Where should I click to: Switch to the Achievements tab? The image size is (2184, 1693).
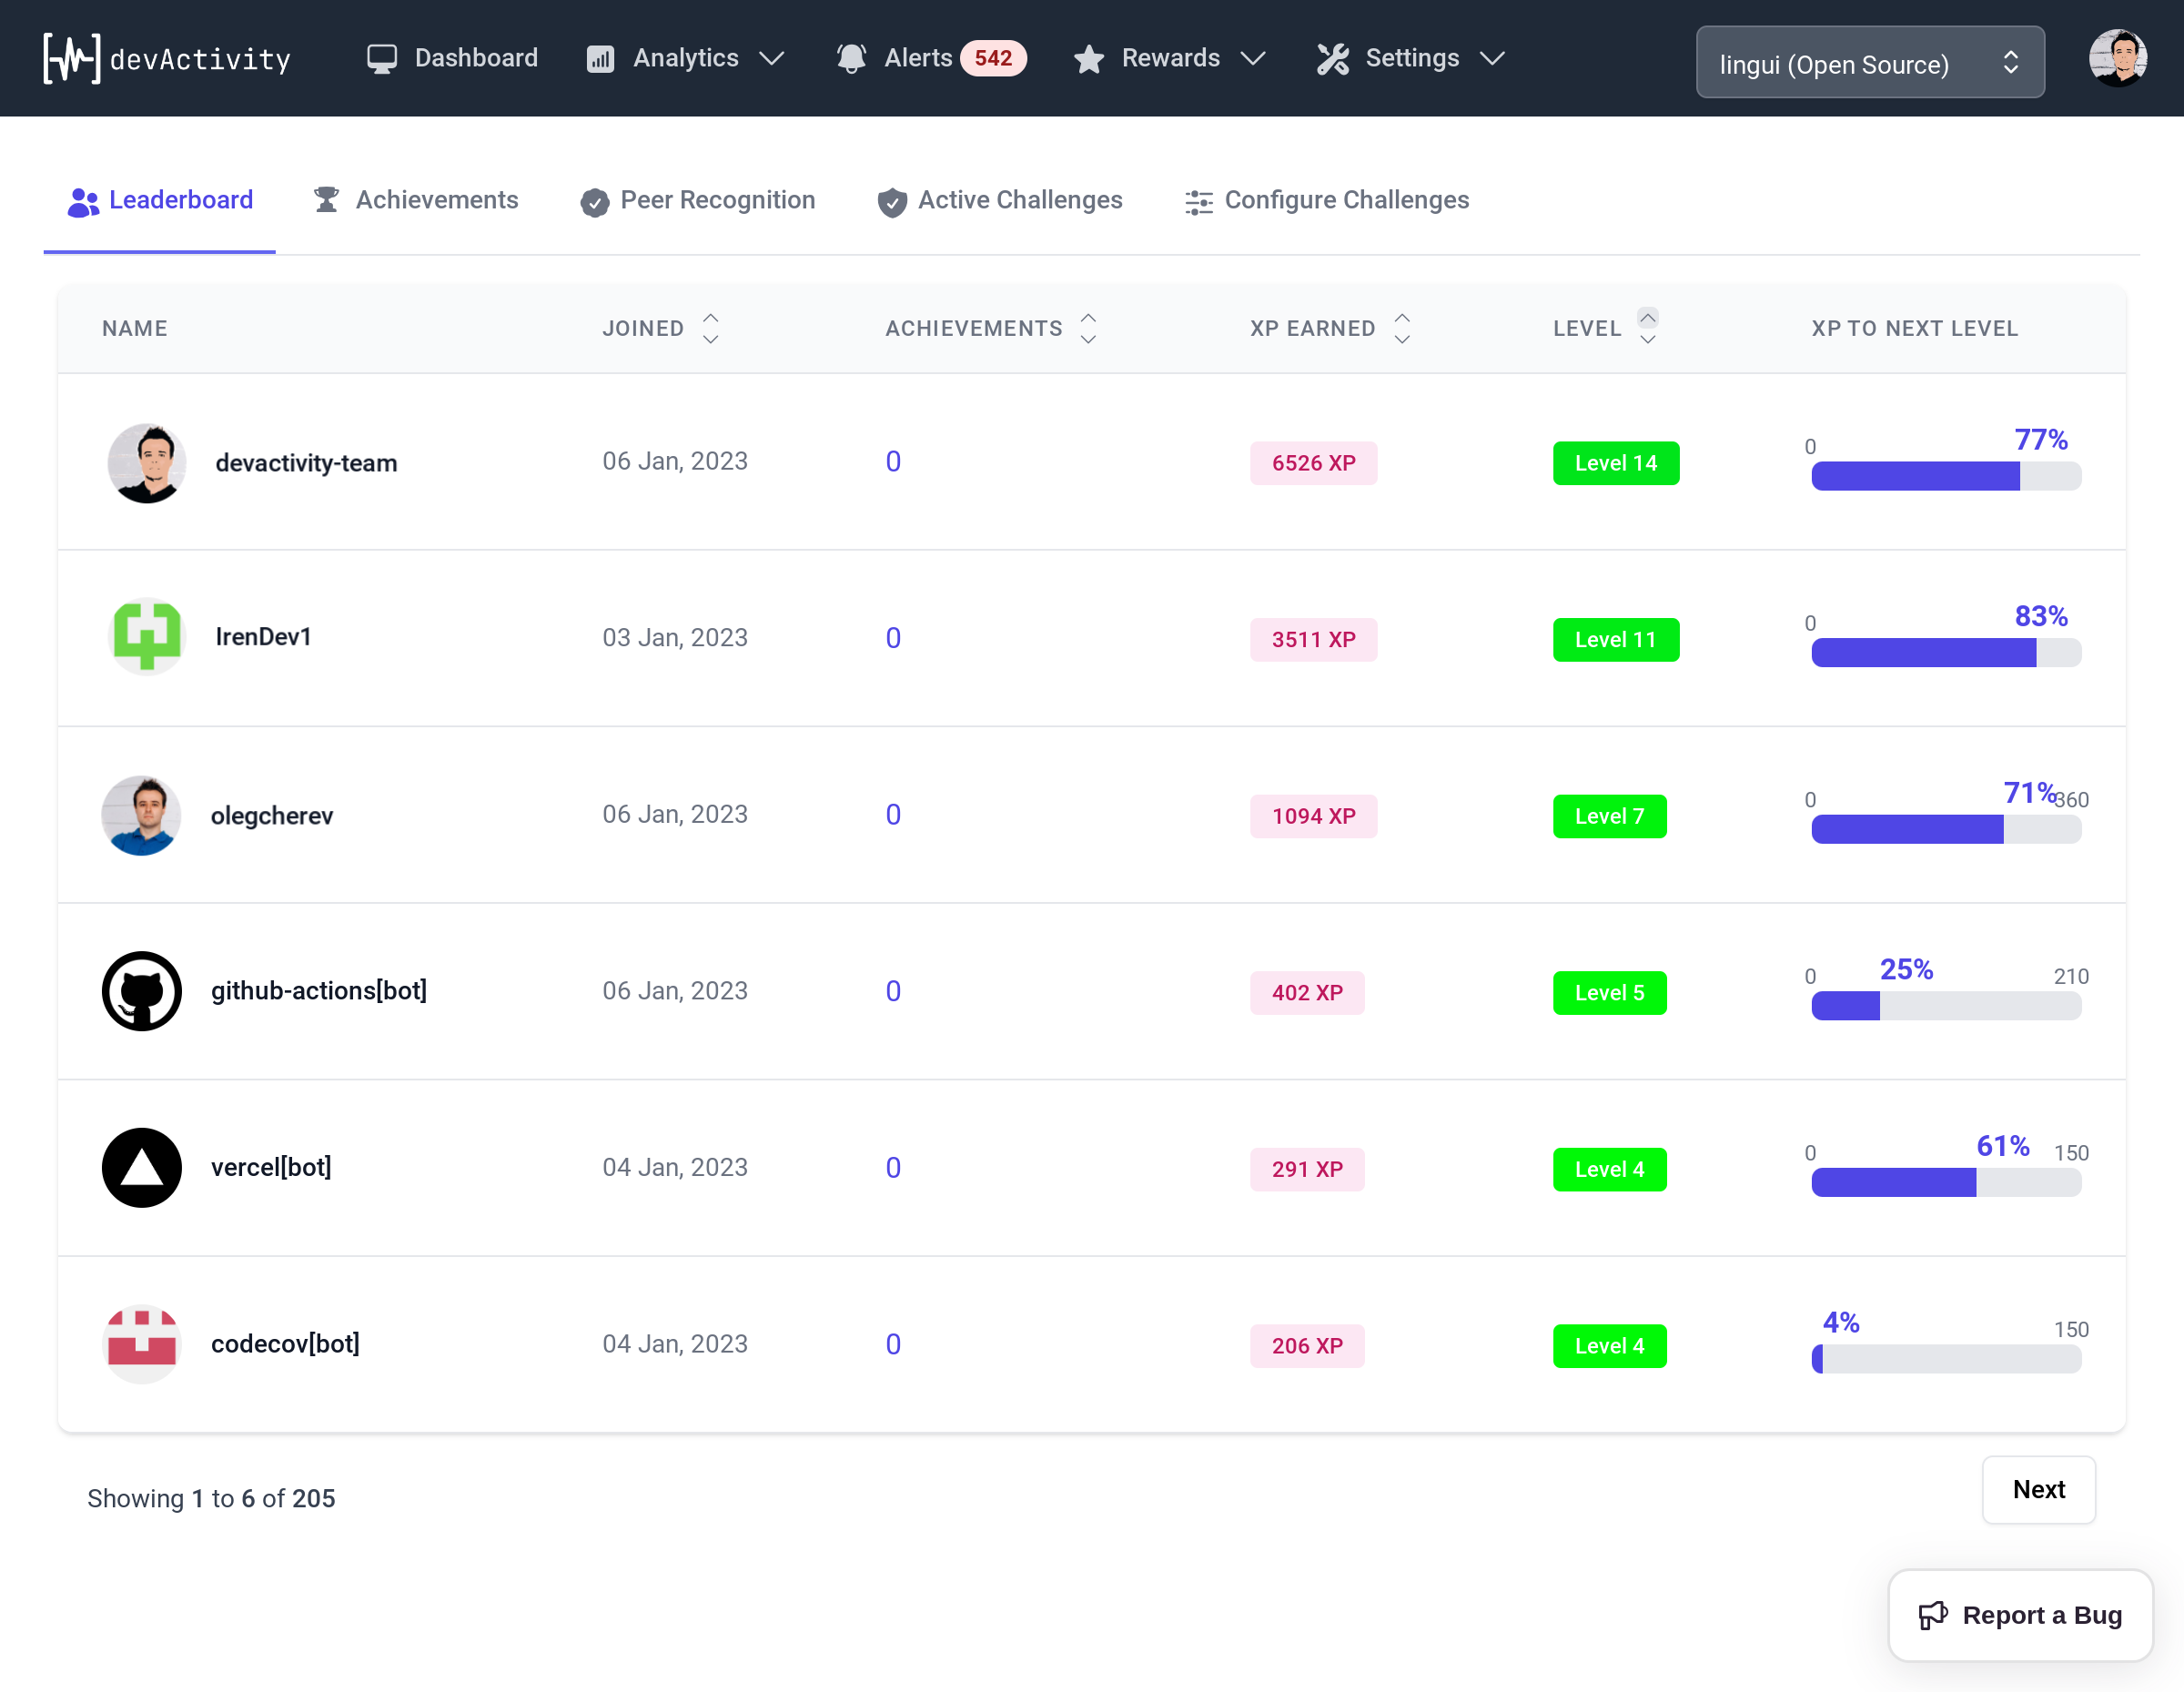[434, 198]
